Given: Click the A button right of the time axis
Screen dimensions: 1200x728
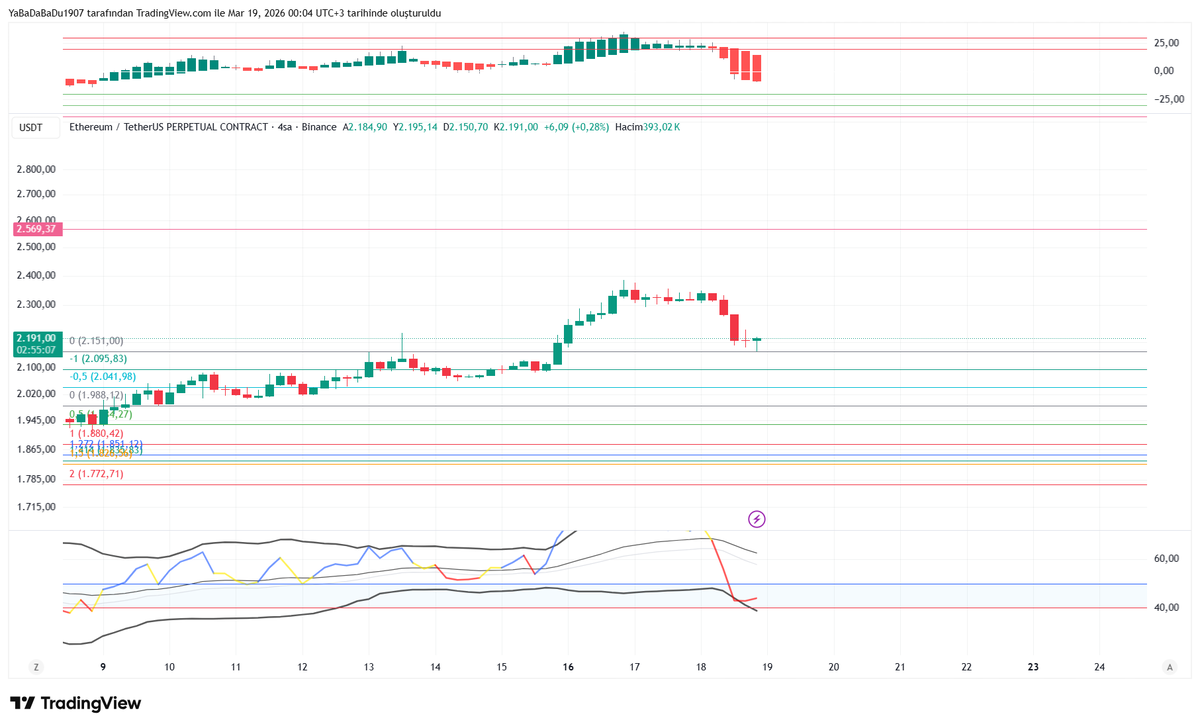Looking at the screenshot, I should click(x=1170, y=666).
